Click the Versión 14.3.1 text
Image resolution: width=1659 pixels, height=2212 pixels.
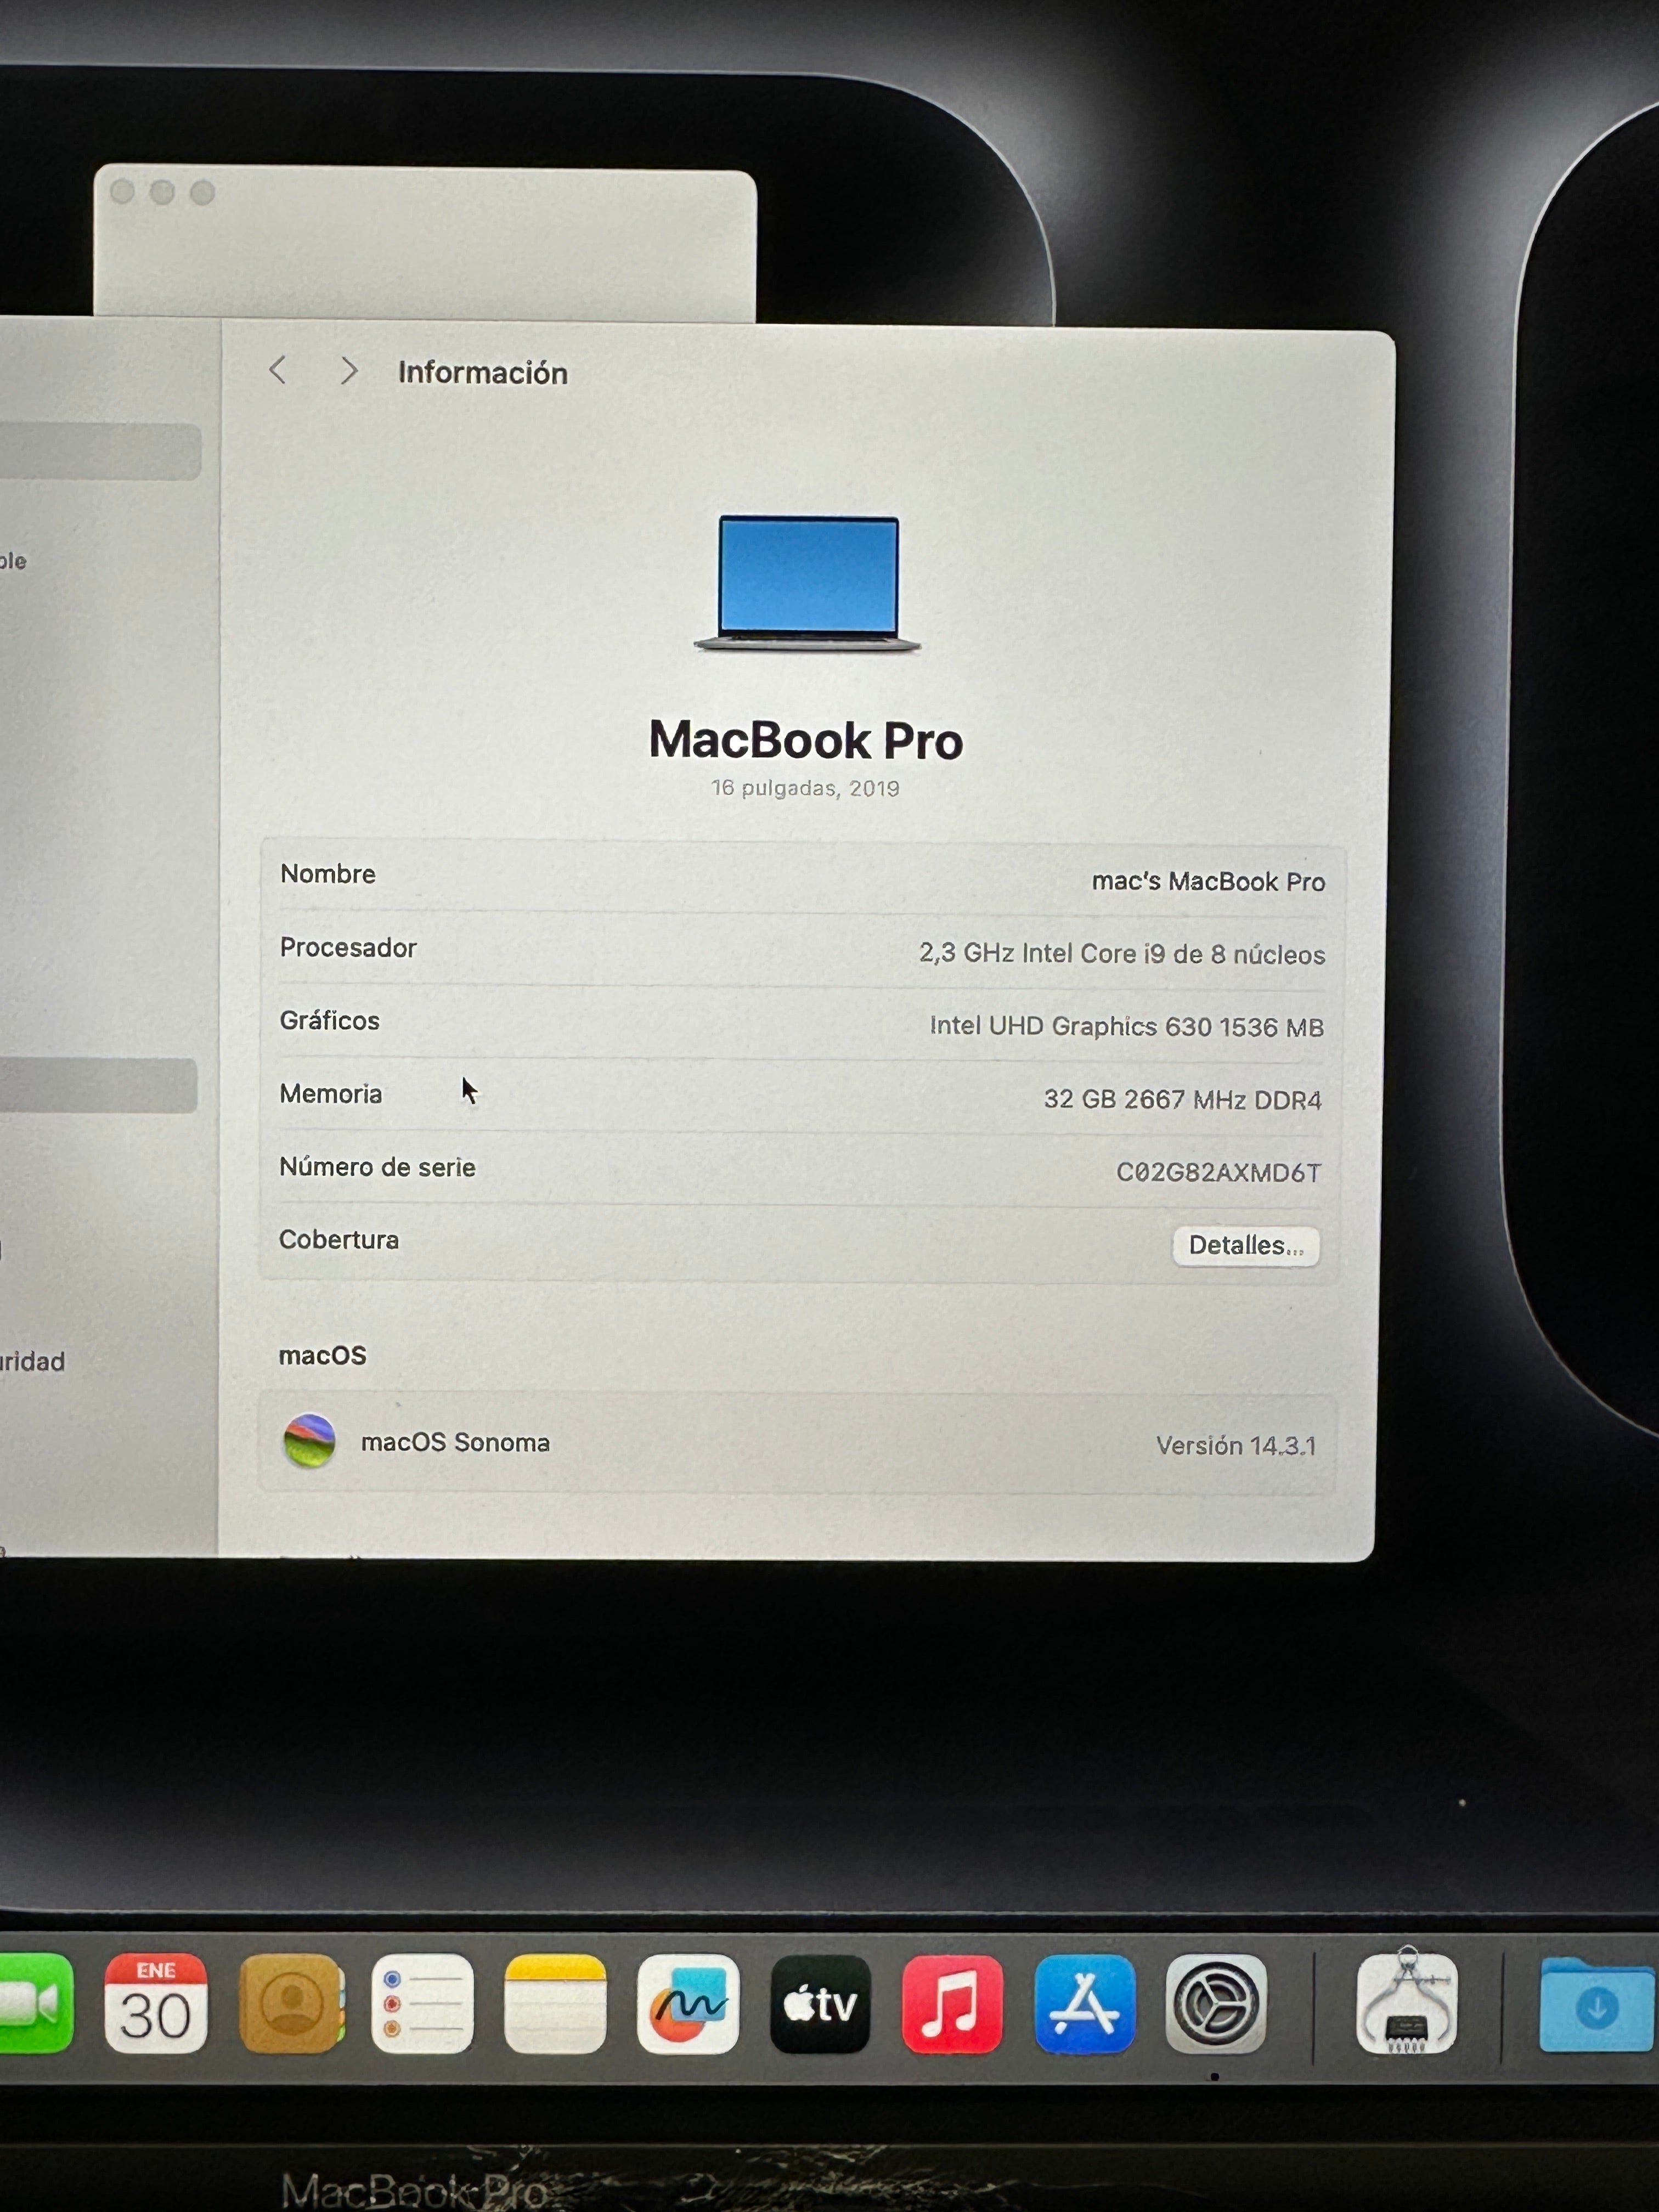pyautogui.click(x=1236, y=1445)
